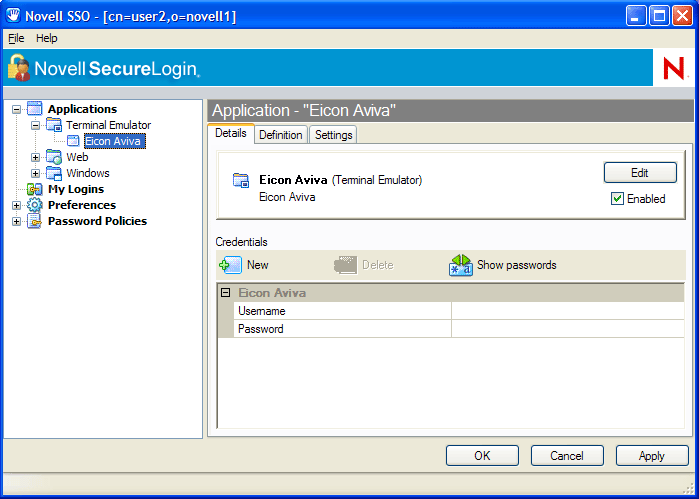Screen dimensions: 699x499
Task: Click the Web folder icon
Action: pyautogui.click(x=54, y=157)
